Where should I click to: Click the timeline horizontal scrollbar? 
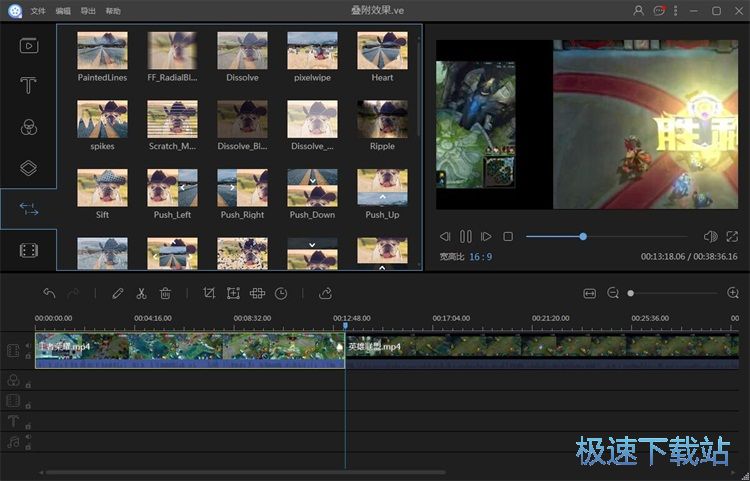click(x=246, y=473)
